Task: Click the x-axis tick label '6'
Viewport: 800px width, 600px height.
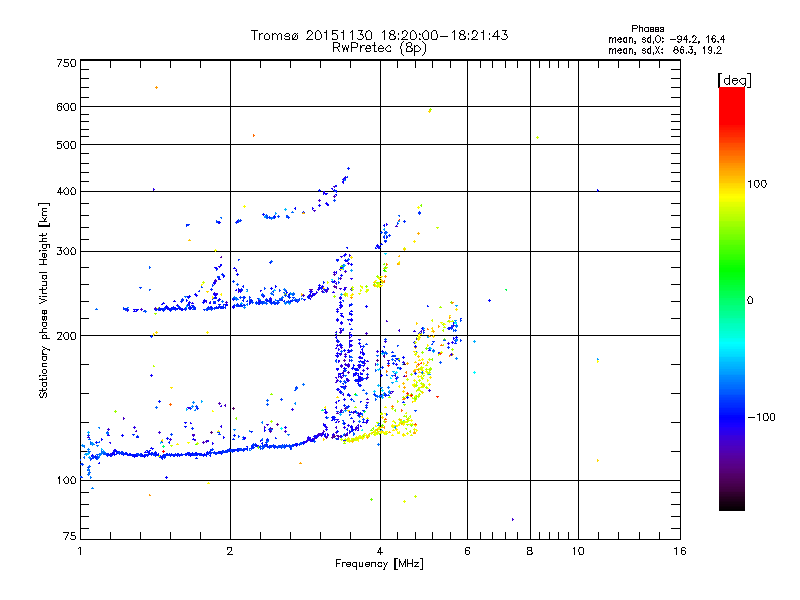Action: click(x=467, y=551)
